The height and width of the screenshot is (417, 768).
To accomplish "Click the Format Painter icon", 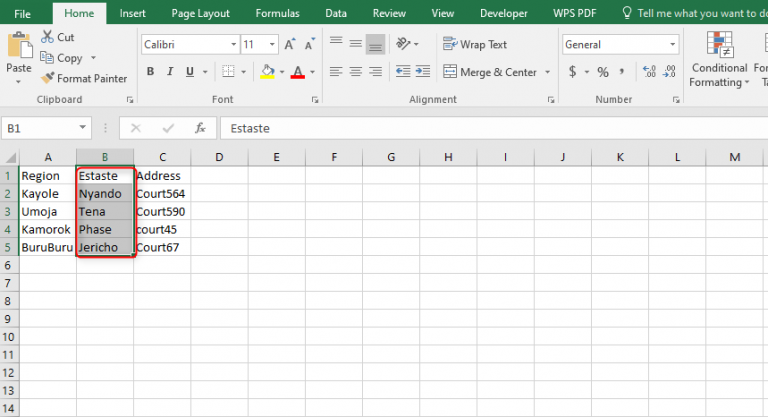I will coord(48,78).
